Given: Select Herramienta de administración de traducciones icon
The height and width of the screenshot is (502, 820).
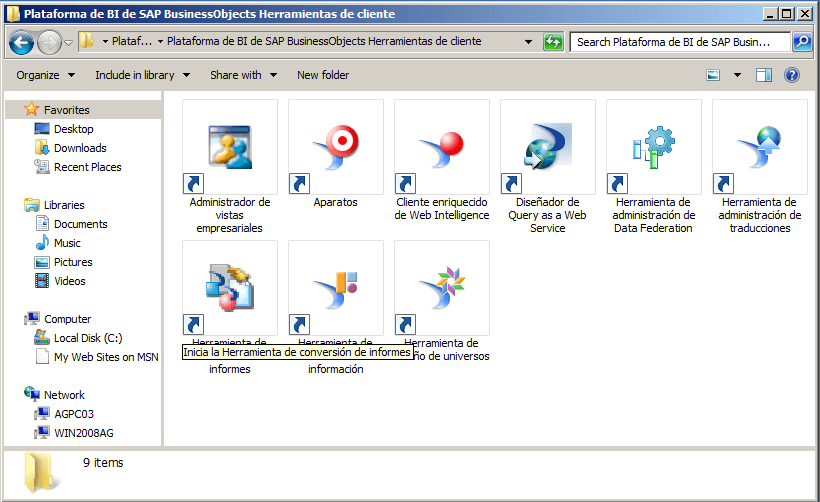Looking at the screenshot, I should click(760, 147).
